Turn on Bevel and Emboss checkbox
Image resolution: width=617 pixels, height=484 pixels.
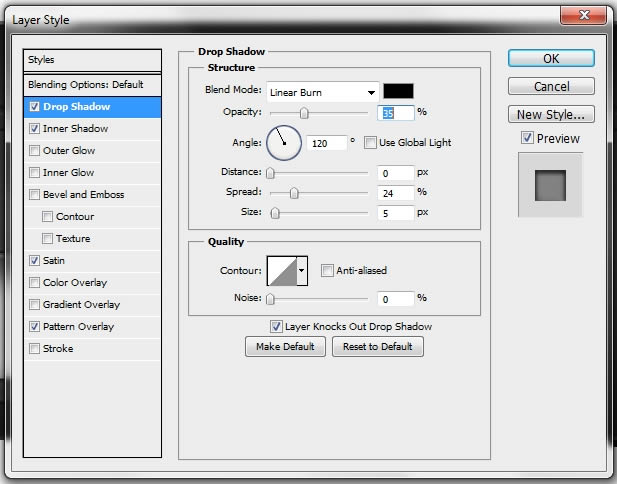pos(34,195)
